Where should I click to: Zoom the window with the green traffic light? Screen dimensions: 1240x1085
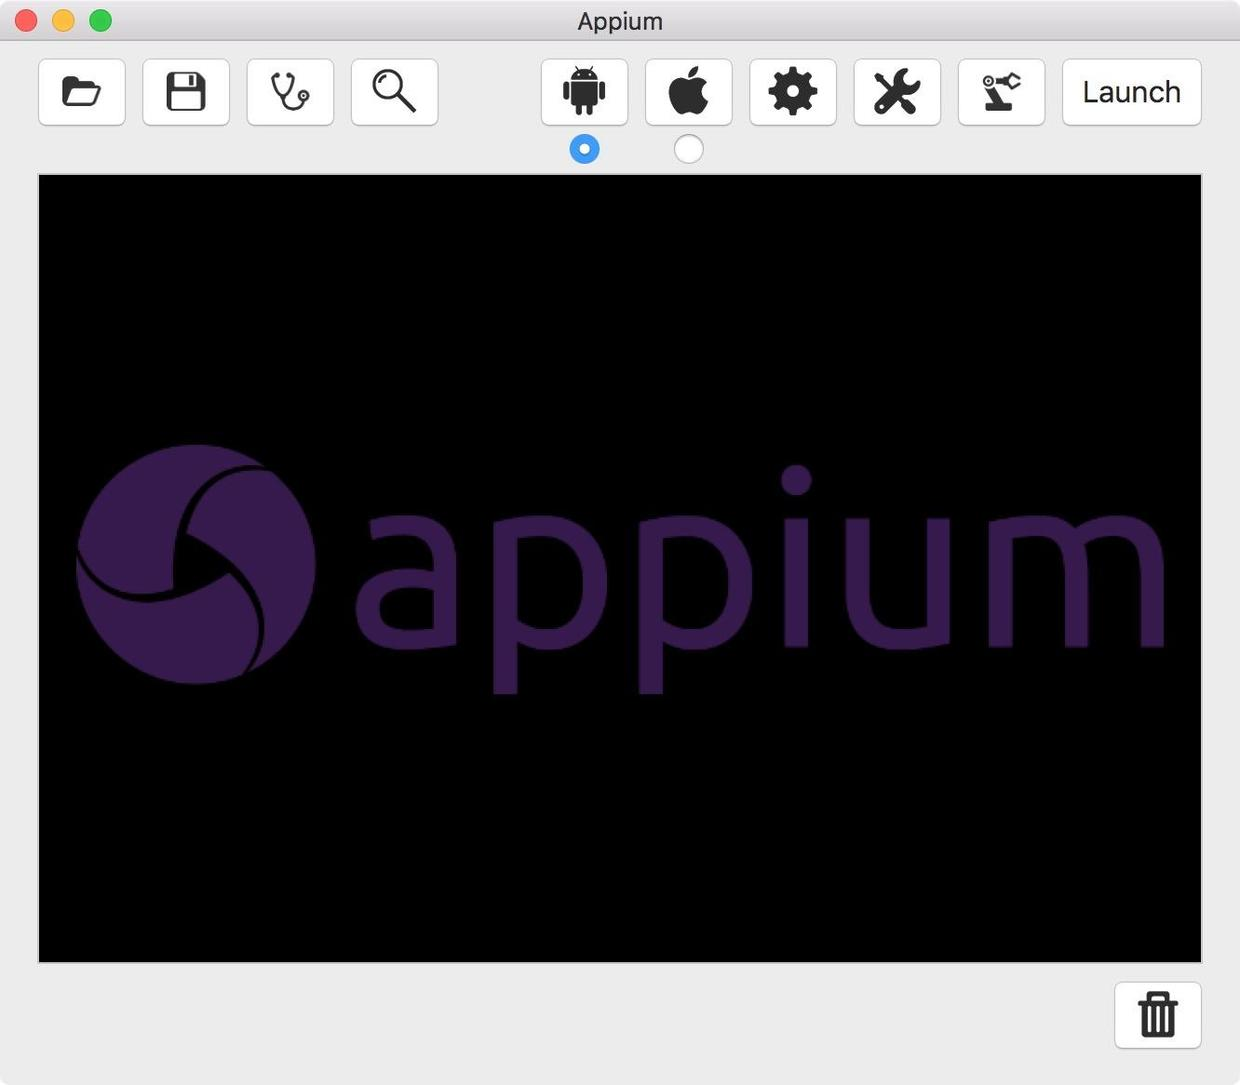[x=99, y=19]
